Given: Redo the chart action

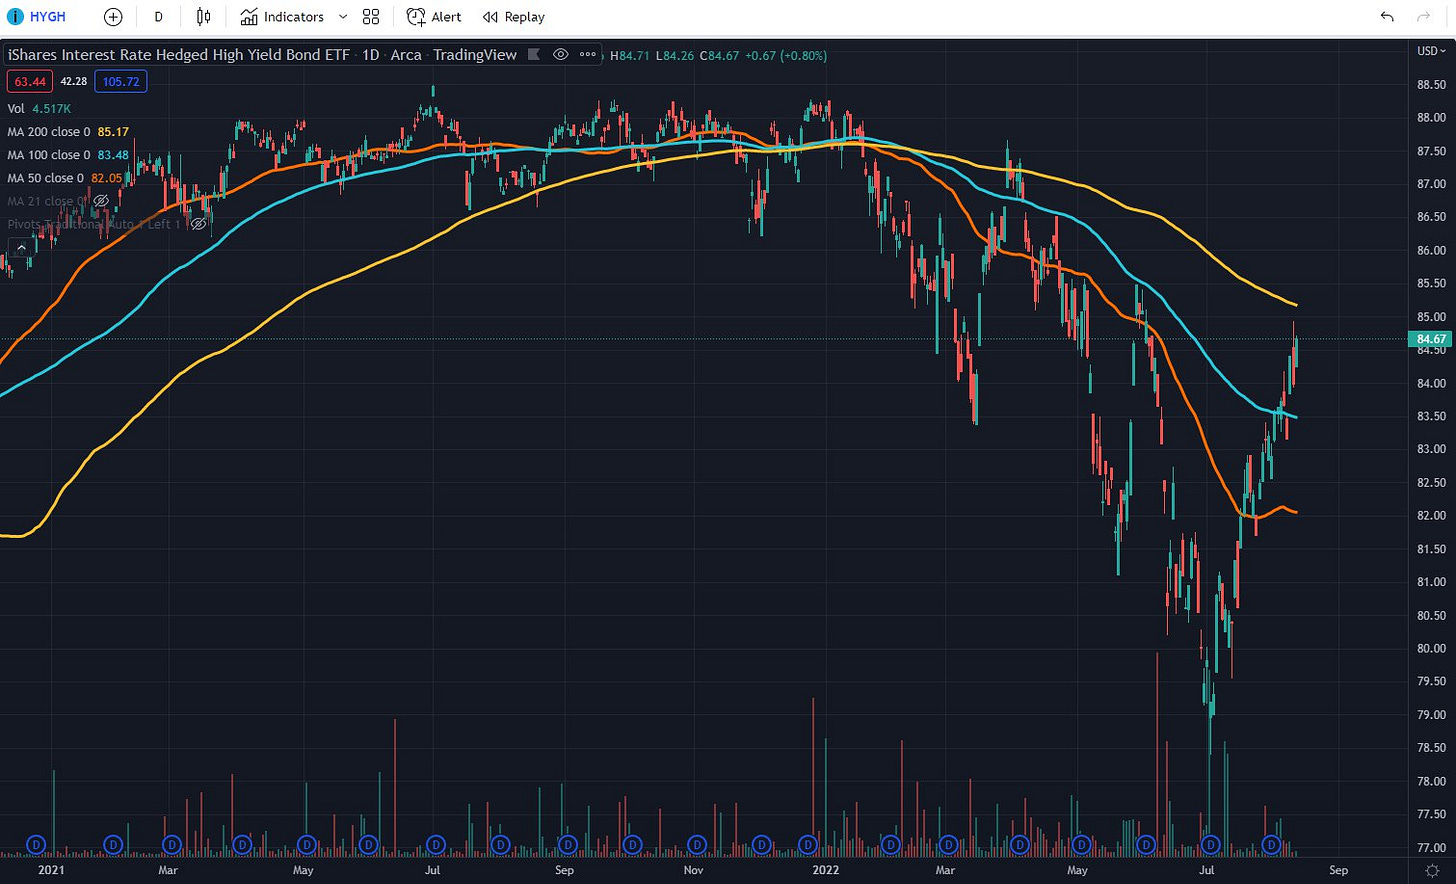Looking at the screenshot, I should 1423,17.
